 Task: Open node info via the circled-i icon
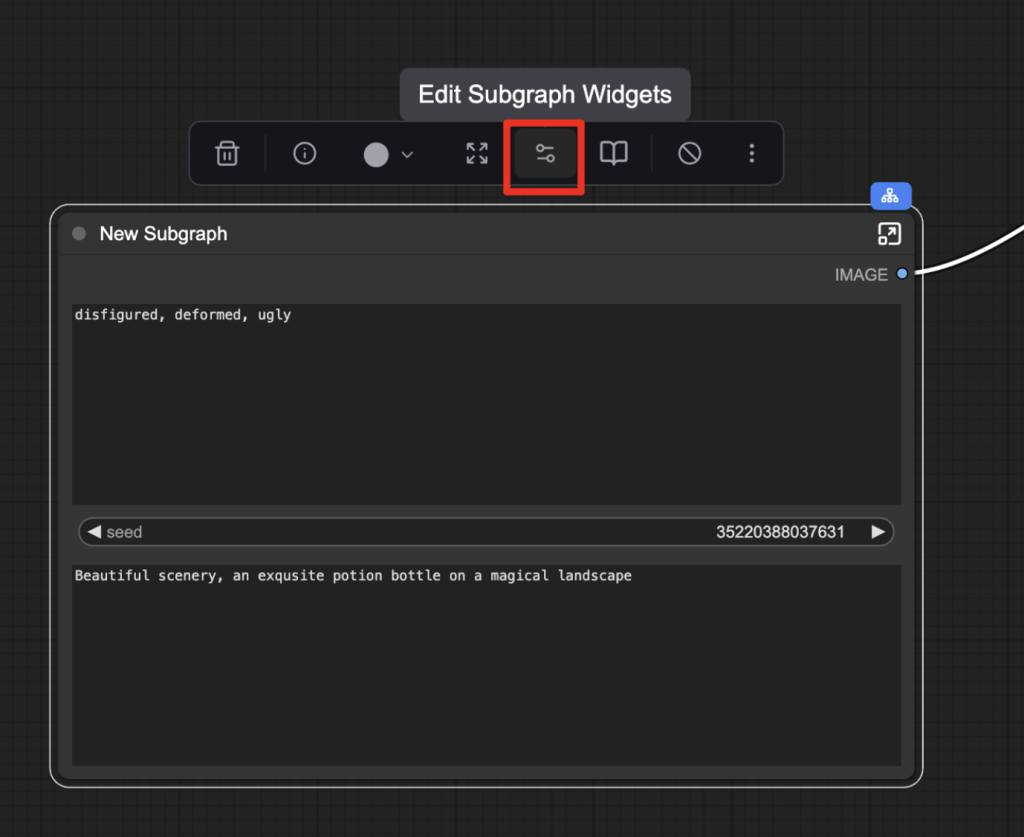[x=304, y=154]
